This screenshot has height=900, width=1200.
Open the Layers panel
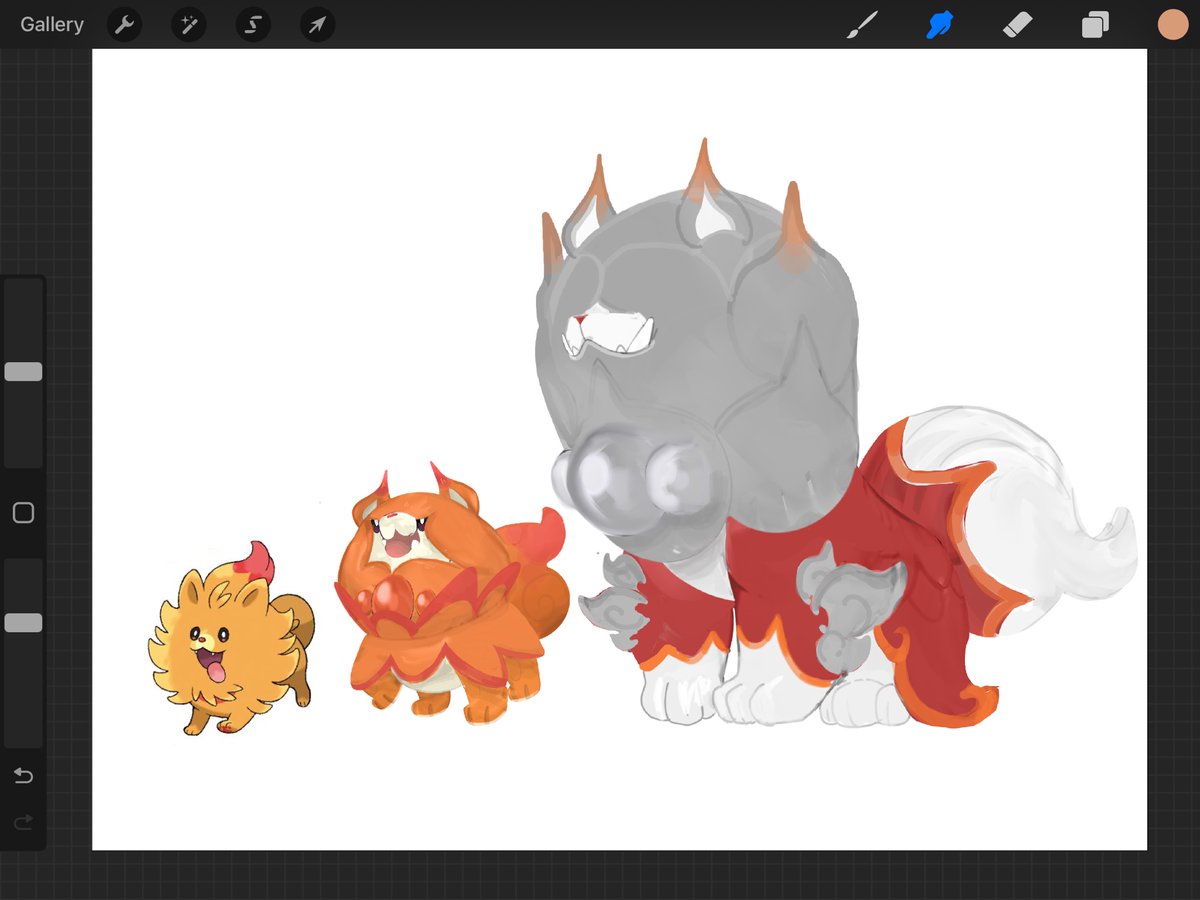pos(1095,25)
